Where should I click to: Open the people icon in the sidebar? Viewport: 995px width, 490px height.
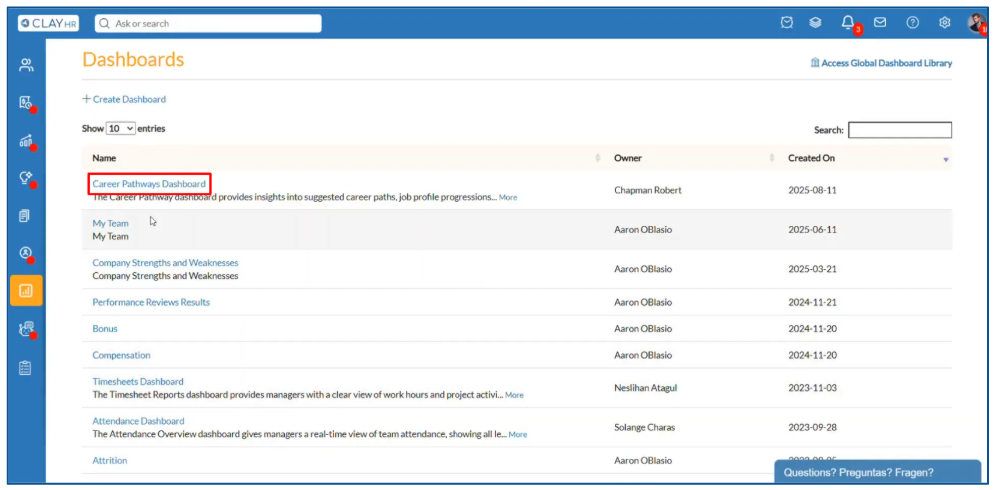pyautogui.click(x=26, y=65)
